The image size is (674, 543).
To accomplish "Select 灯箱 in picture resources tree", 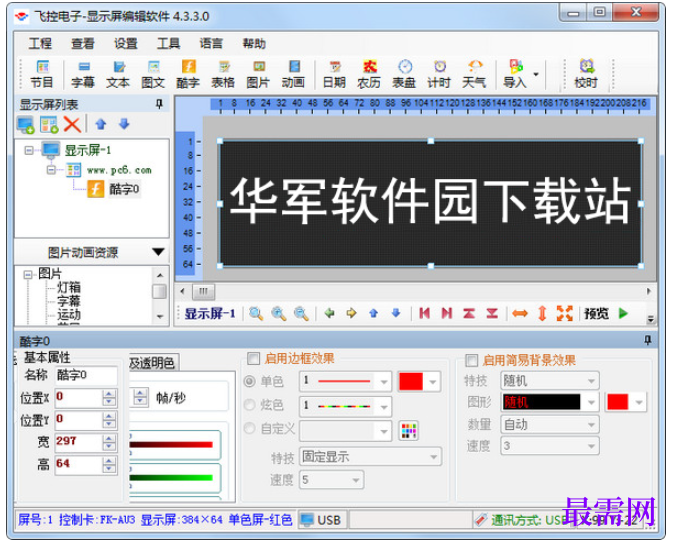I will click(x=69, y=287).
